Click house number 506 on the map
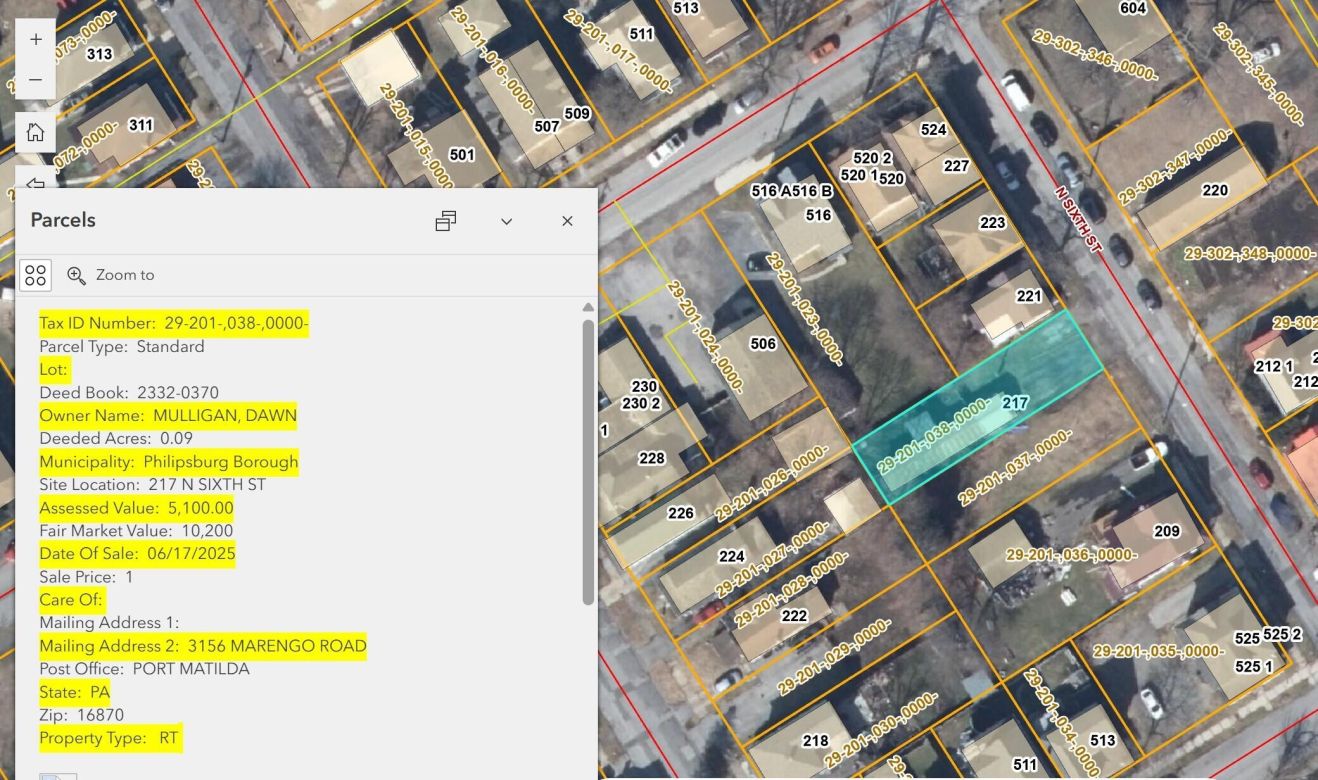Viewport: 1318px width, 780px height. pos(763,344)
